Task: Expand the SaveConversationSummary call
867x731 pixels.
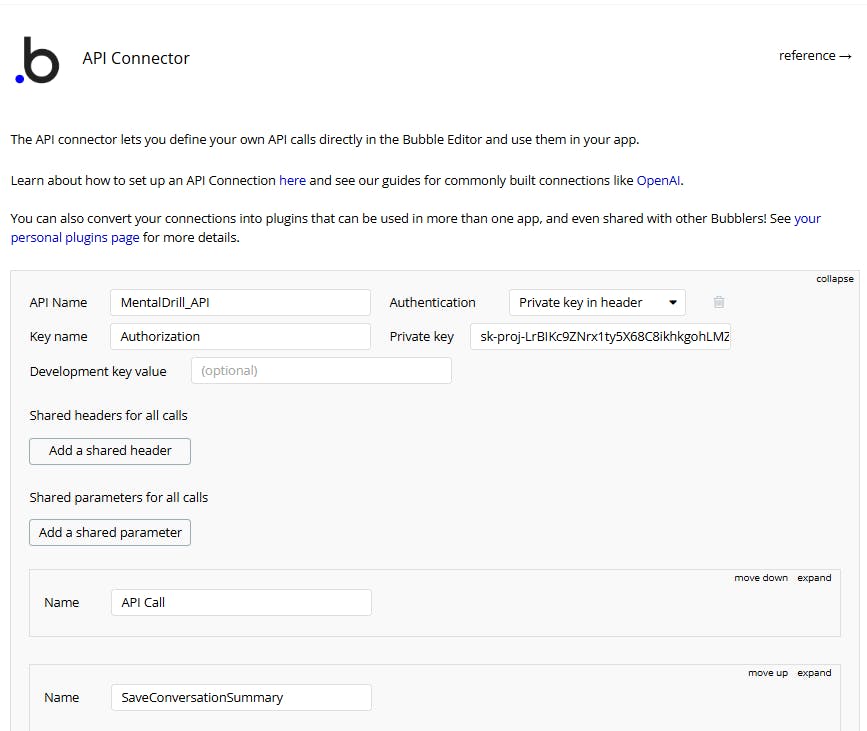Action: tap(814, 673)
